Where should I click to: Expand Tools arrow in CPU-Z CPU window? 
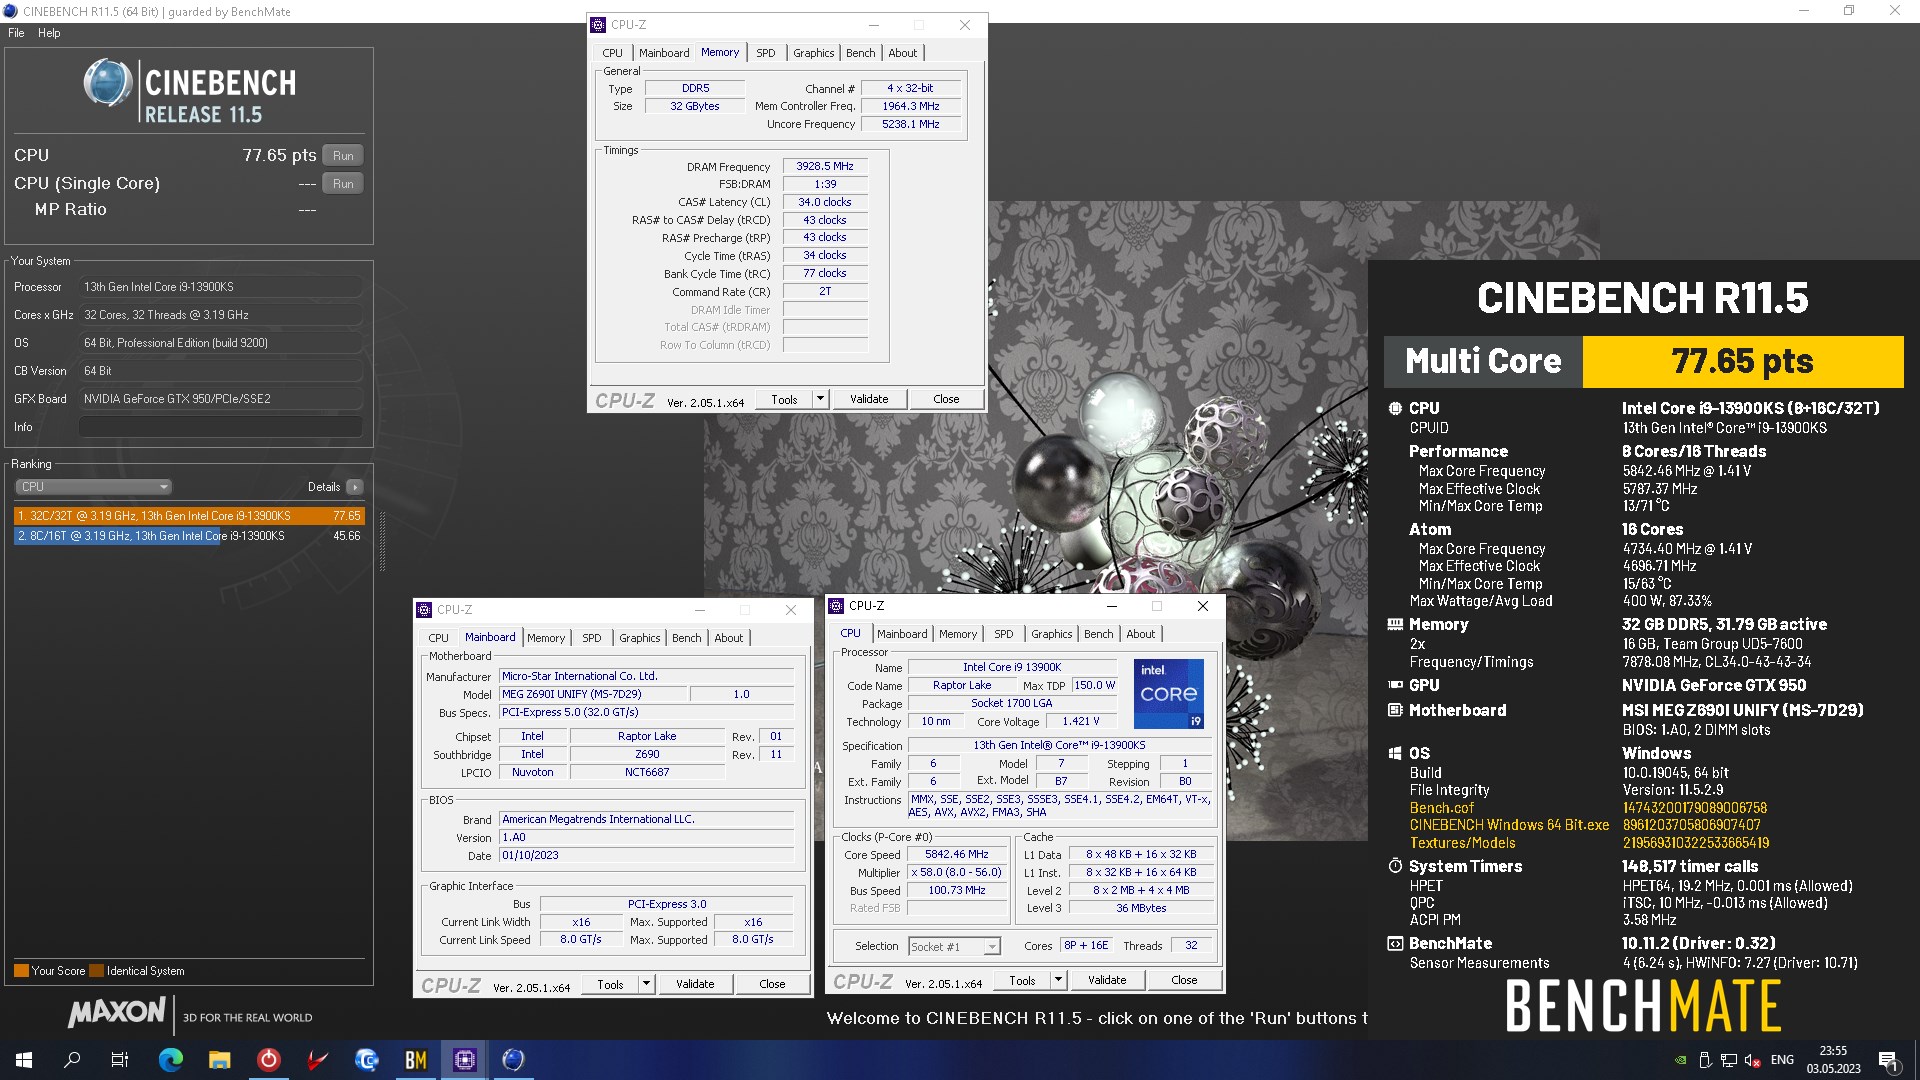coord(1058,980)
